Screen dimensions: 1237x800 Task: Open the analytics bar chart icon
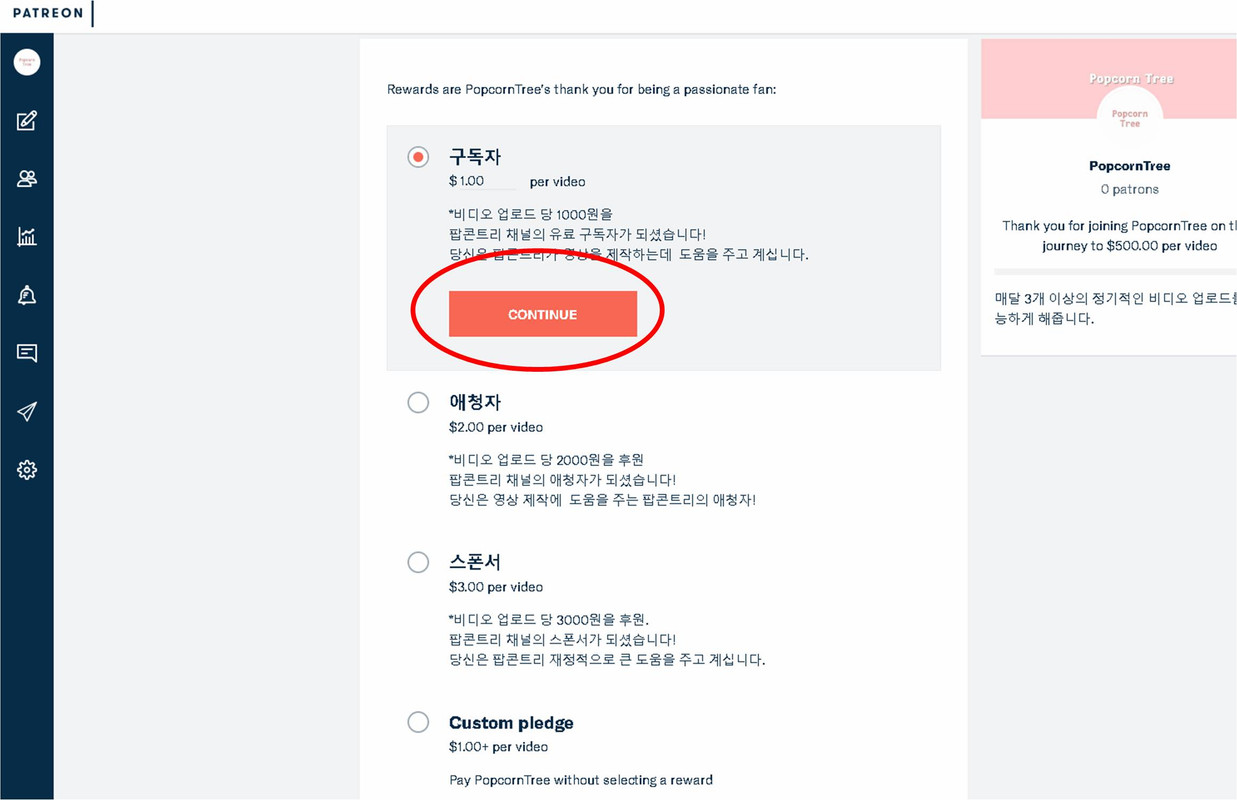[x=27, y=237]
